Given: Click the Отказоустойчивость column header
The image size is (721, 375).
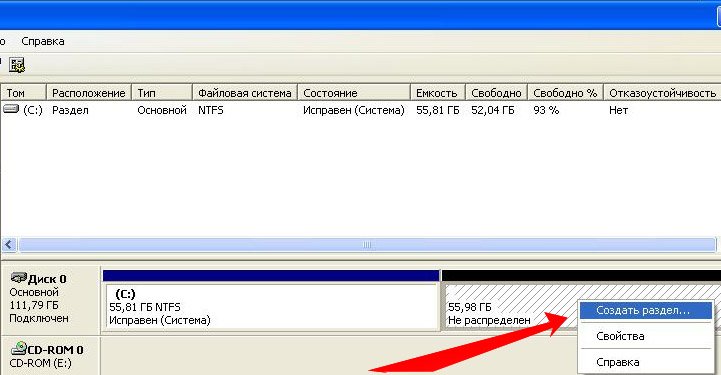Looking at the screenshot, I should tap(662, 93).
